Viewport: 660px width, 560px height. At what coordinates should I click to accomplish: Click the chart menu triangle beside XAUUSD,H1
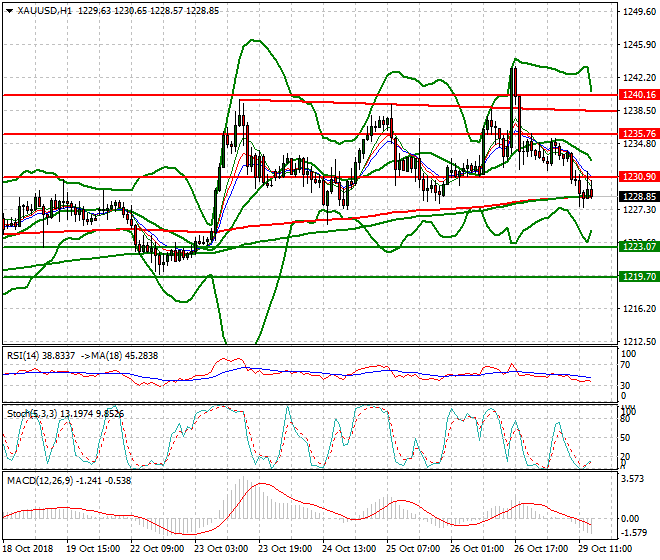(x=9, y=11)
